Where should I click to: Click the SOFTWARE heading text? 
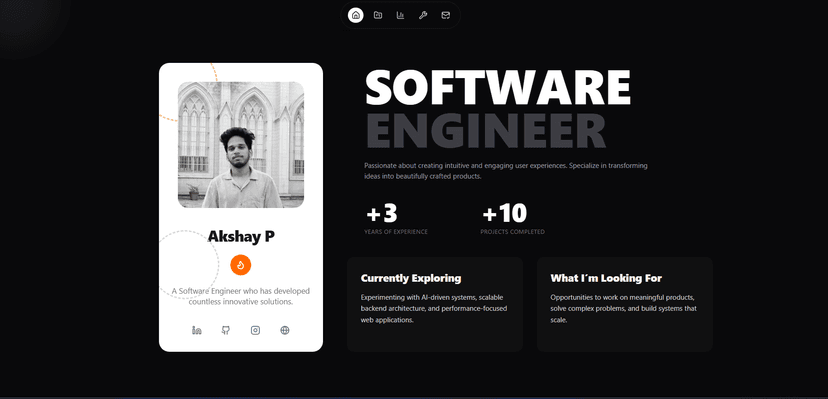tap(498, 88)
